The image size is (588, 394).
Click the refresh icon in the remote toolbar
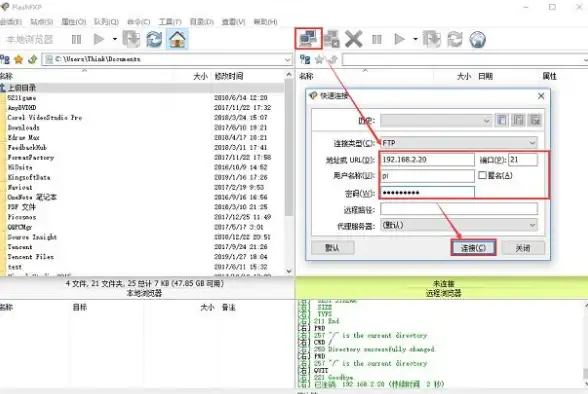click(x=454, y=39)
